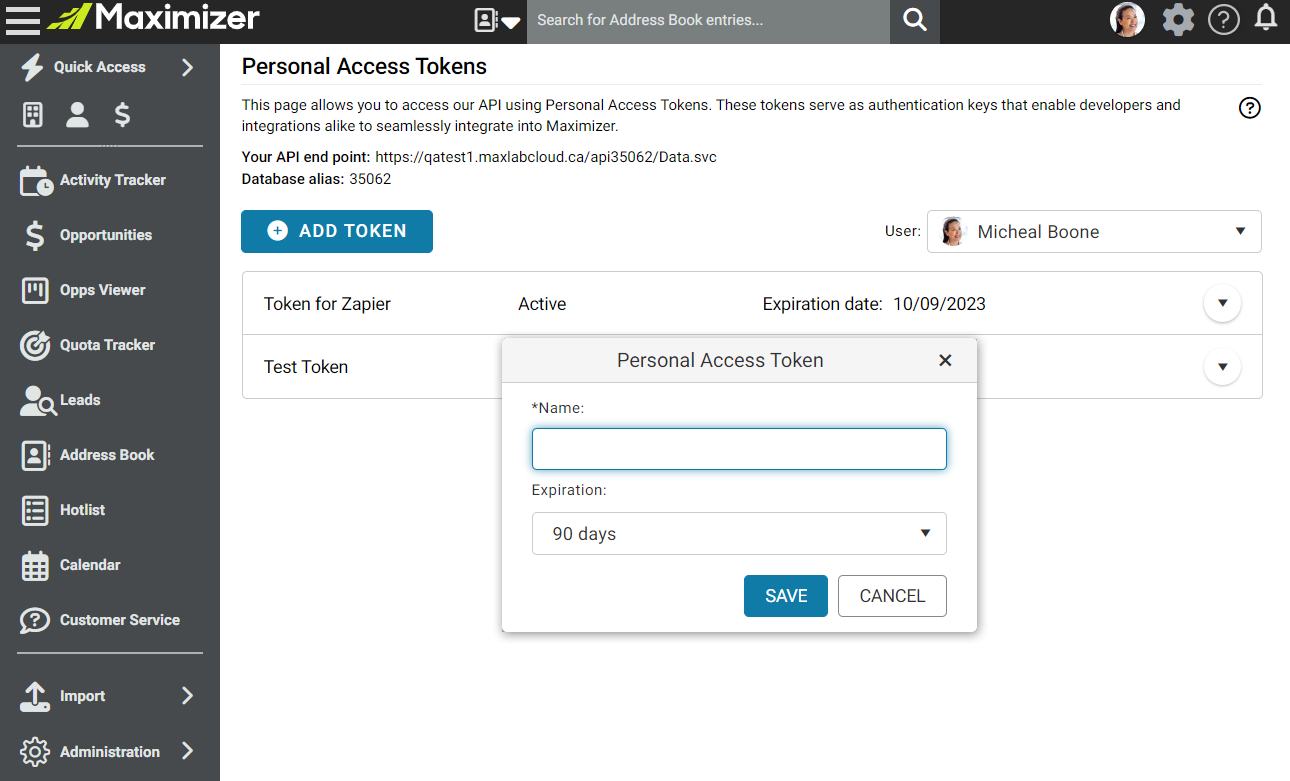Open the User Micheal Boone dropdown
1290x781 pixels.
point(1094,231)
